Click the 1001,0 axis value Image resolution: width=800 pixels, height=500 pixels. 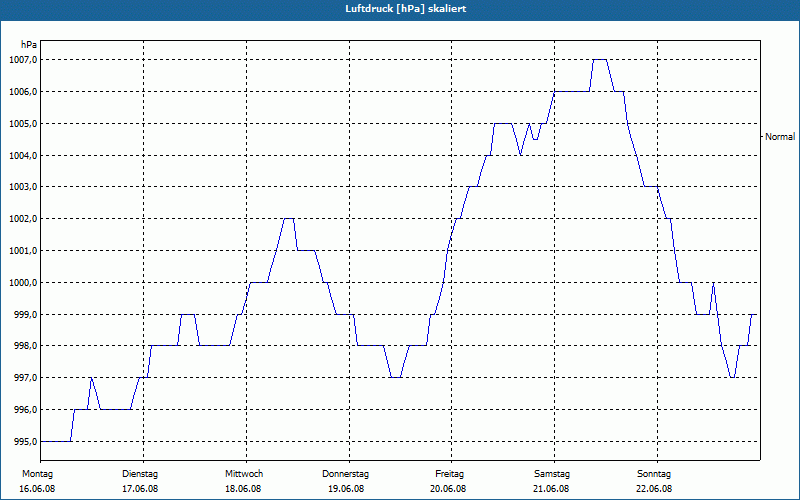23,251
